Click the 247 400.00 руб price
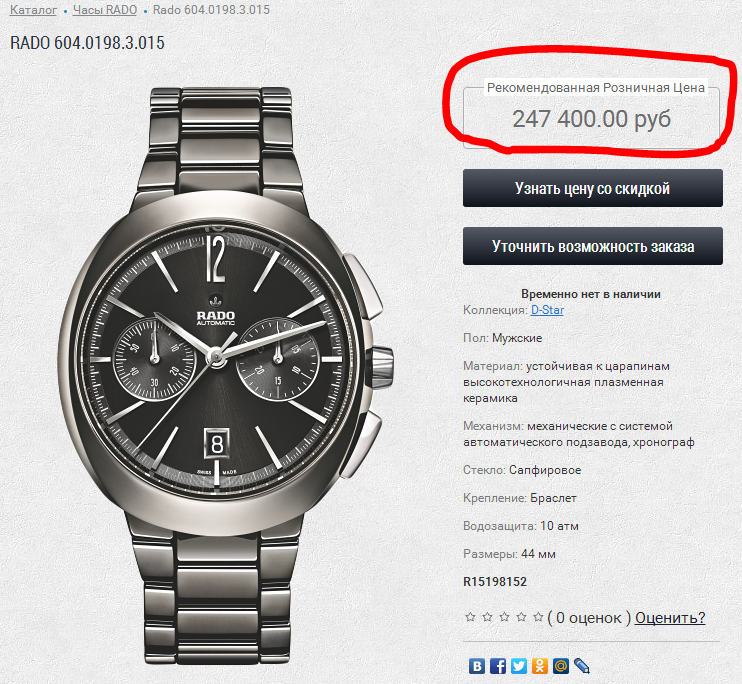742x684 pixels. 591,120
